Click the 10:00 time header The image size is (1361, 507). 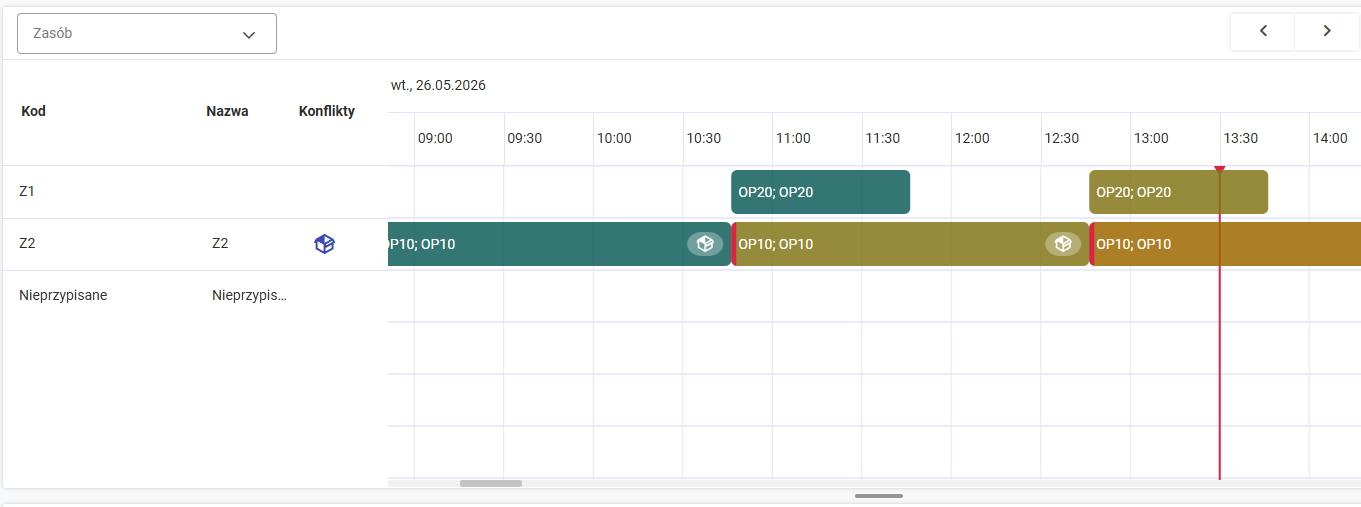click(x=614, y=138)
